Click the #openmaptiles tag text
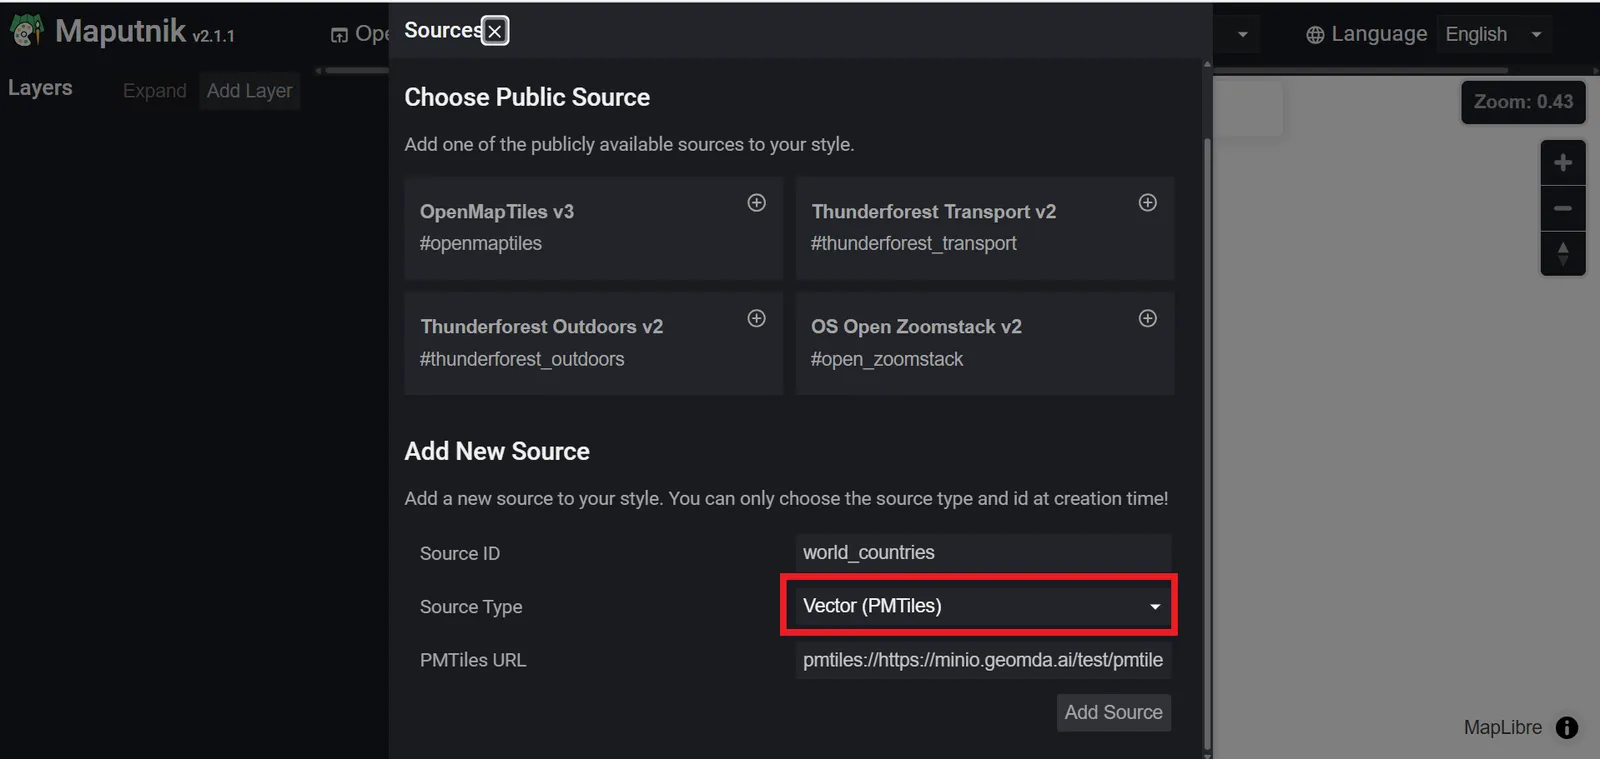Image resolution: width=1600 pixels, height=759 pixels. click(x=481, y=243)
